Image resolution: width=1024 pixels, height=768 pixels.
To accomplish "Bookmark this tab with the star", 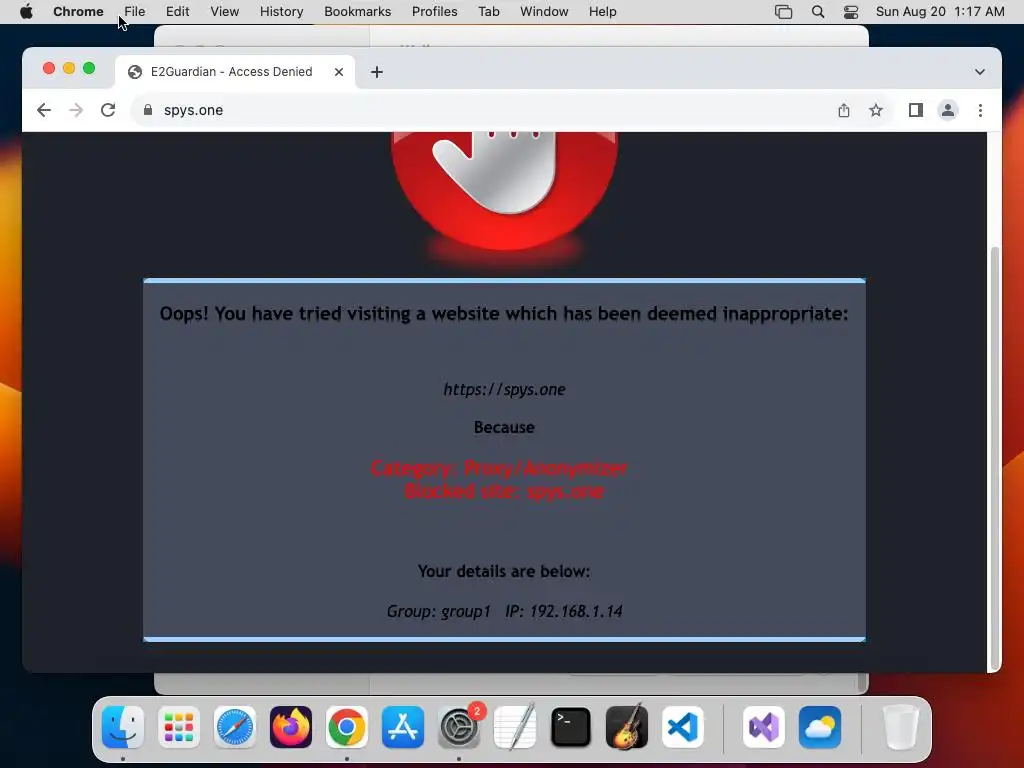I will [x=876, y=110].
